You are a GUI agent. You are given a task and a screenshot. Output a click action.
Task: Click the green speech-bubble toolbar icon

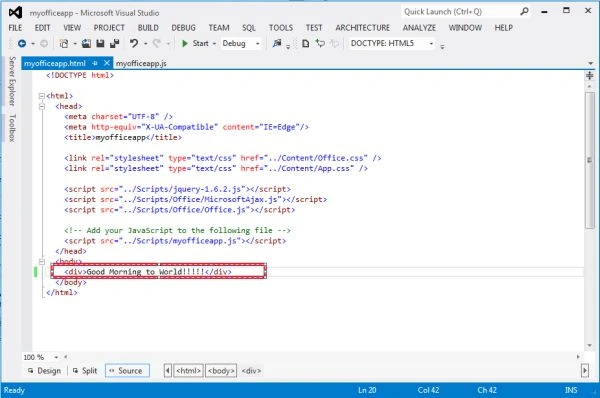tap(320, 44)
